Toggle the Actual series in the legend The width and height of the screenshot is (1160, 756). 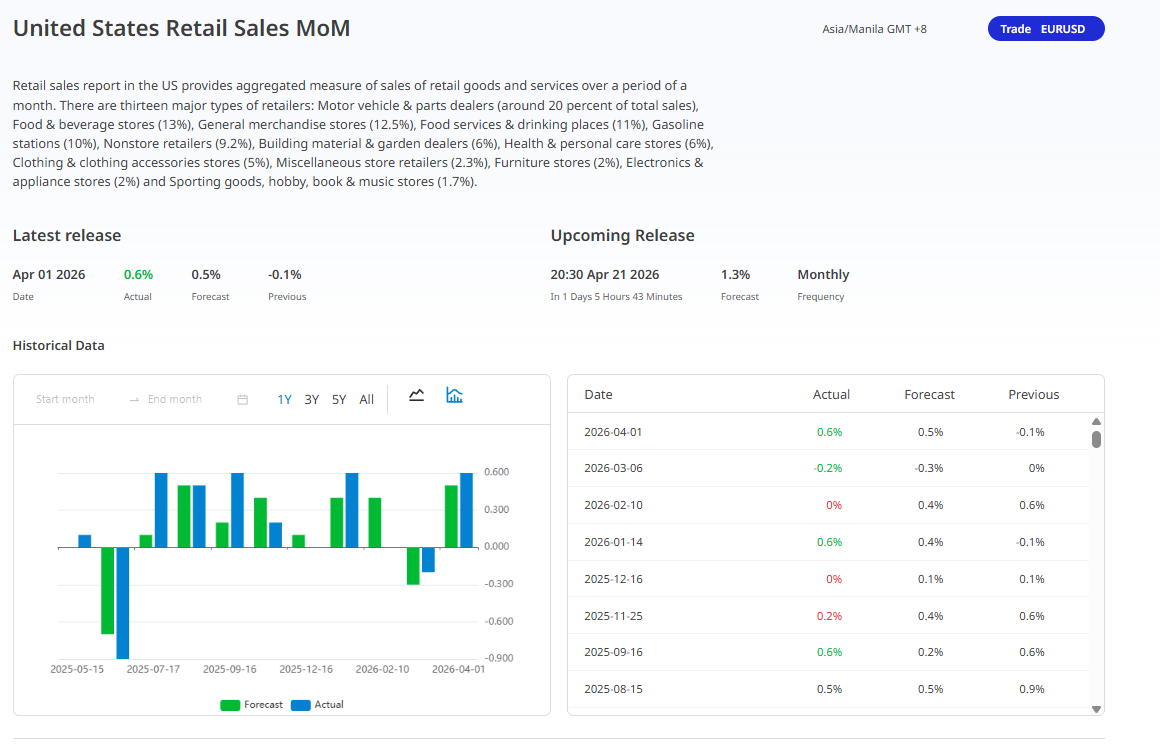(x=317, y=705)
